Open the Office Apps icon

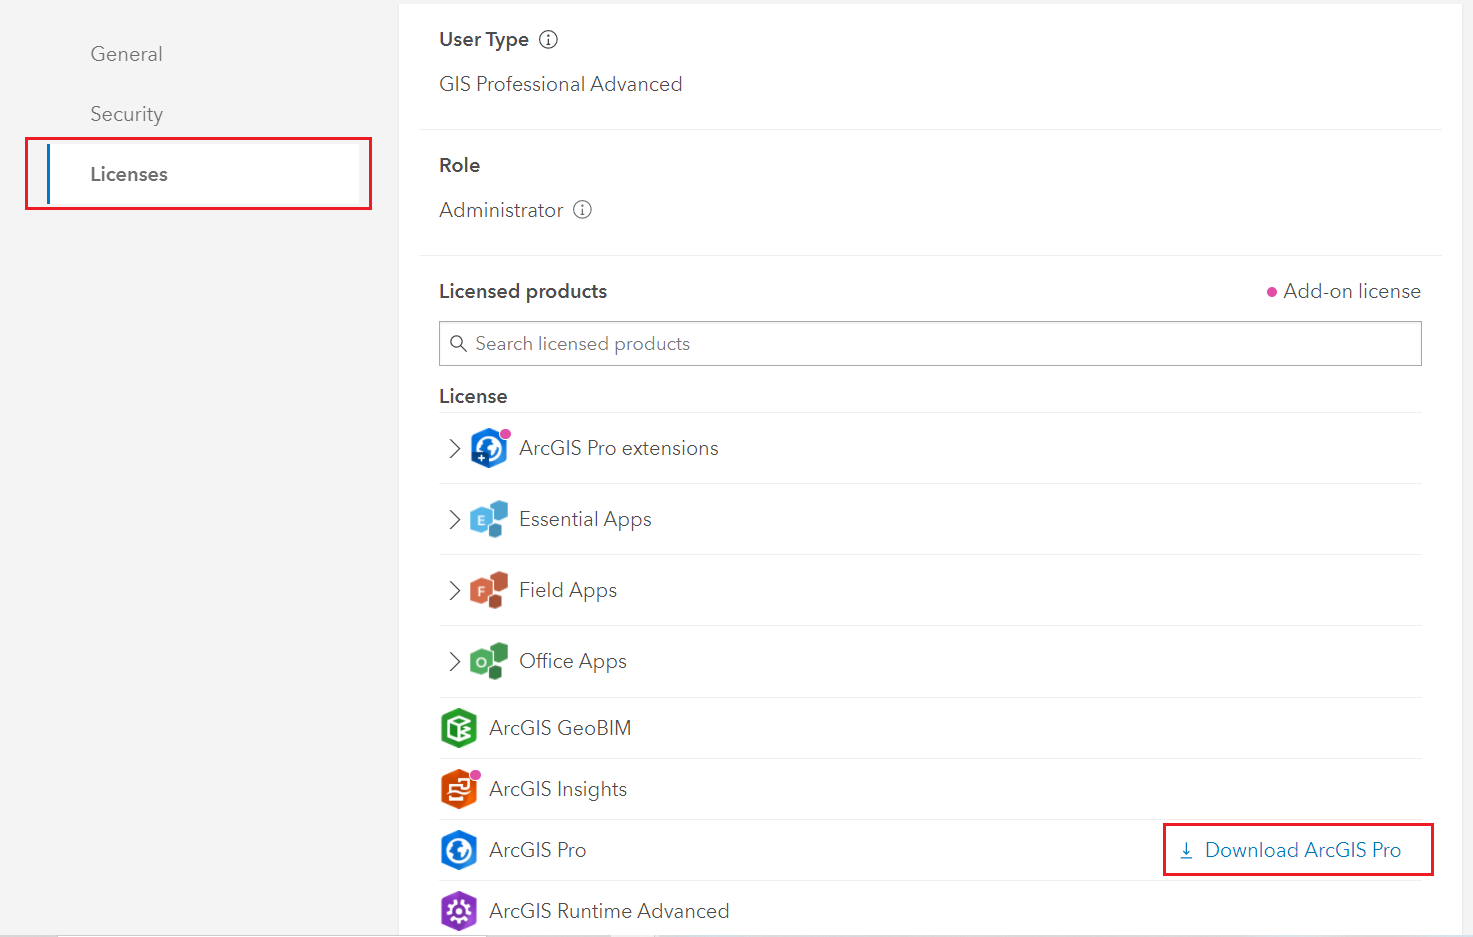[488, 661]
